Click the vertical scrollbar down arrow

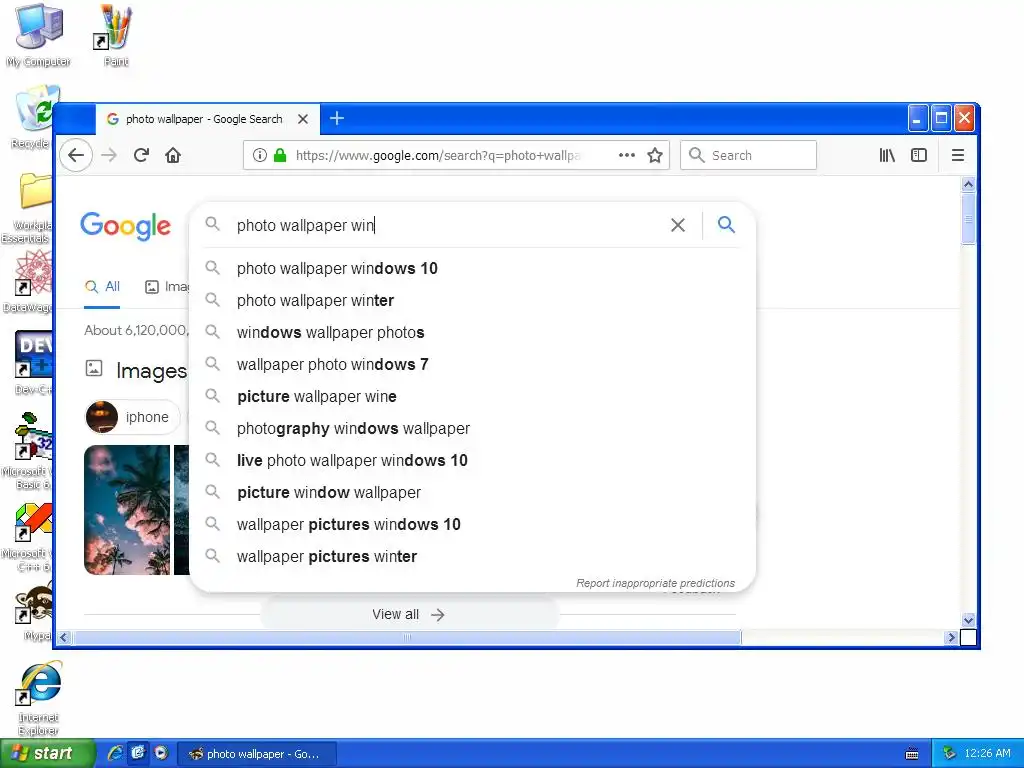[968, 620]
